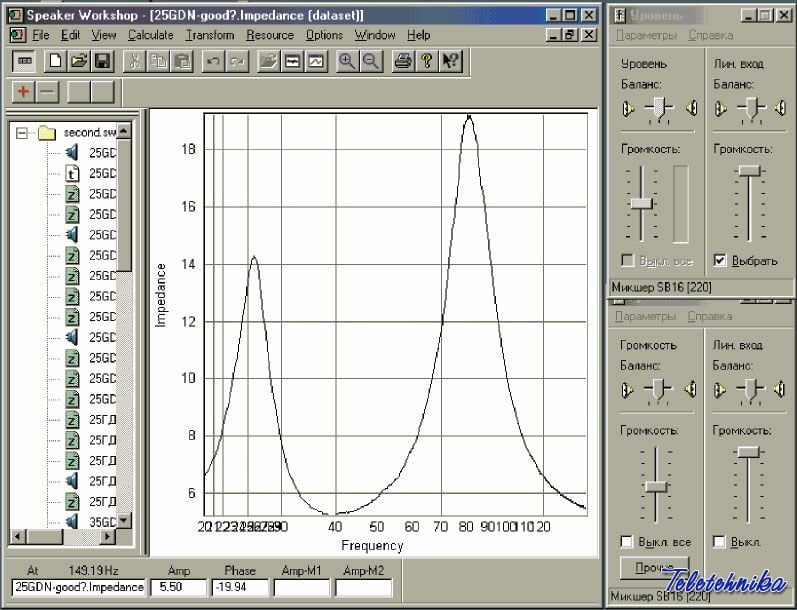Click the Уровень volume slider in top mixer
This screenshot has height=610, width=797.
point(641,203)
